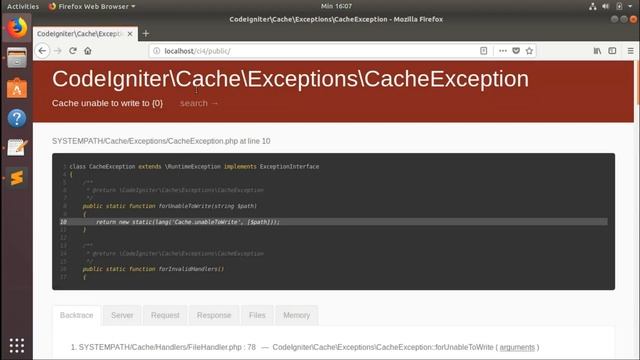
Task: Open Sublime Text from the dock
Action: [x=17, y=178]
